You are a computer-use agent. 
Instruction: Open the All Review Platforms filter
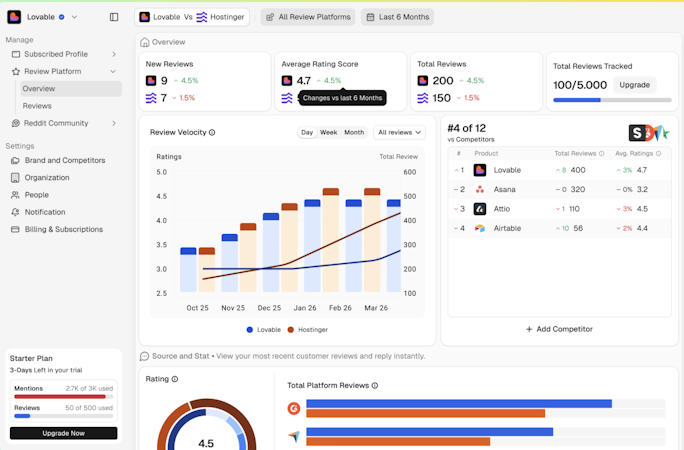click(x=308, y=17)
